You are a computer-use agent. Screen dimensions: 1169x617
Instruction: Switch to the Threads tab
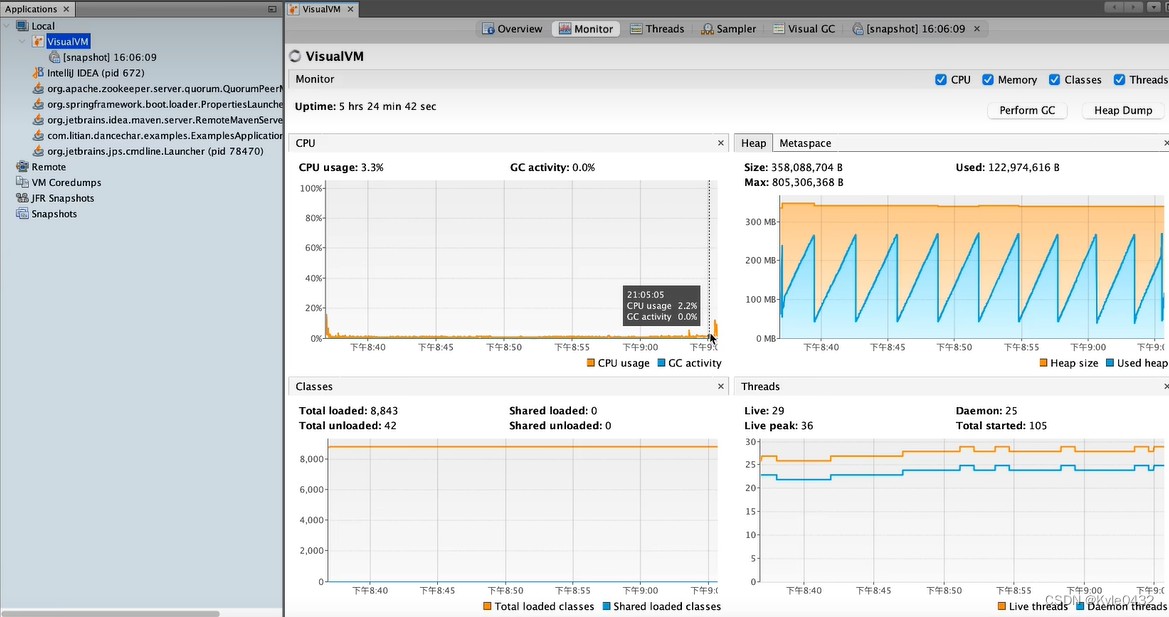[657, 29]
